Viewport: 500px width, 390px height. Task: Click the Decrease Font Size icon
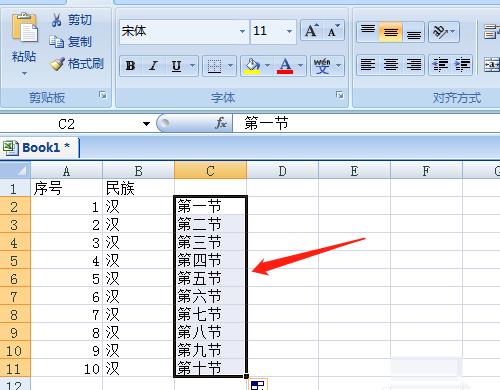coord(333,31)
